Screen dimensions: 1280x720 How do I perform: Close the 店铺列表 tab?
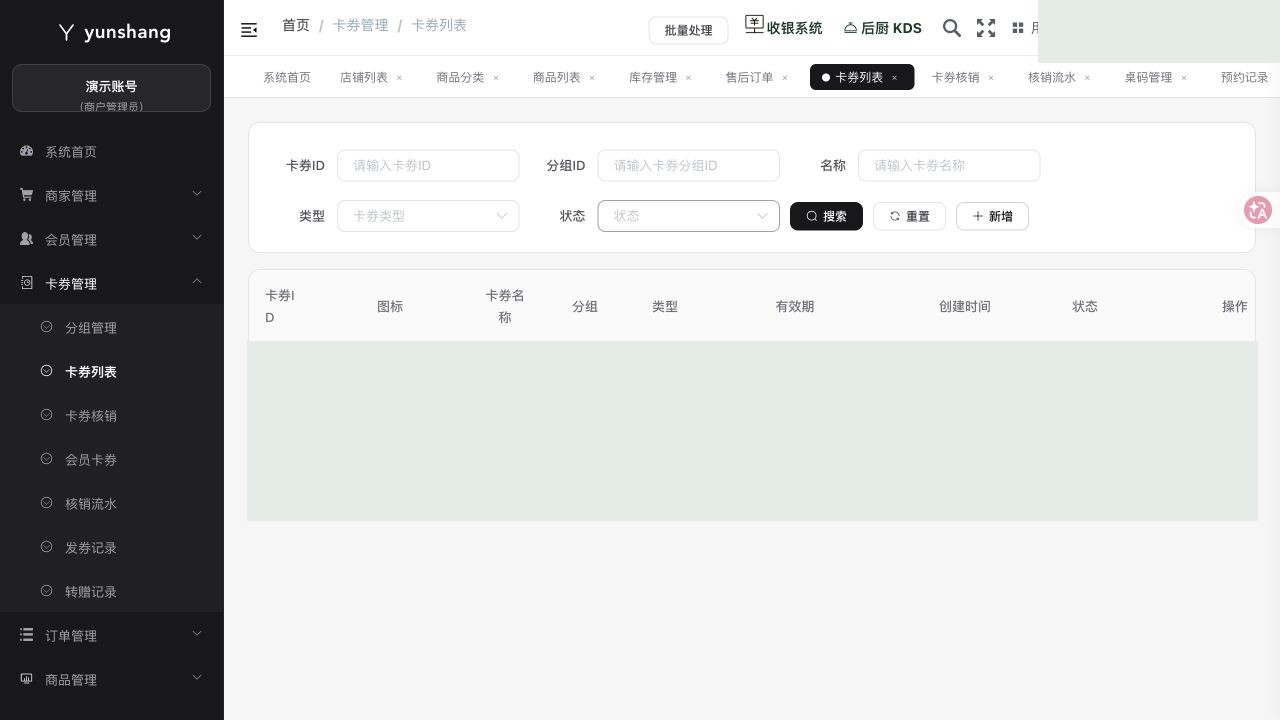[x=399, y=78]
